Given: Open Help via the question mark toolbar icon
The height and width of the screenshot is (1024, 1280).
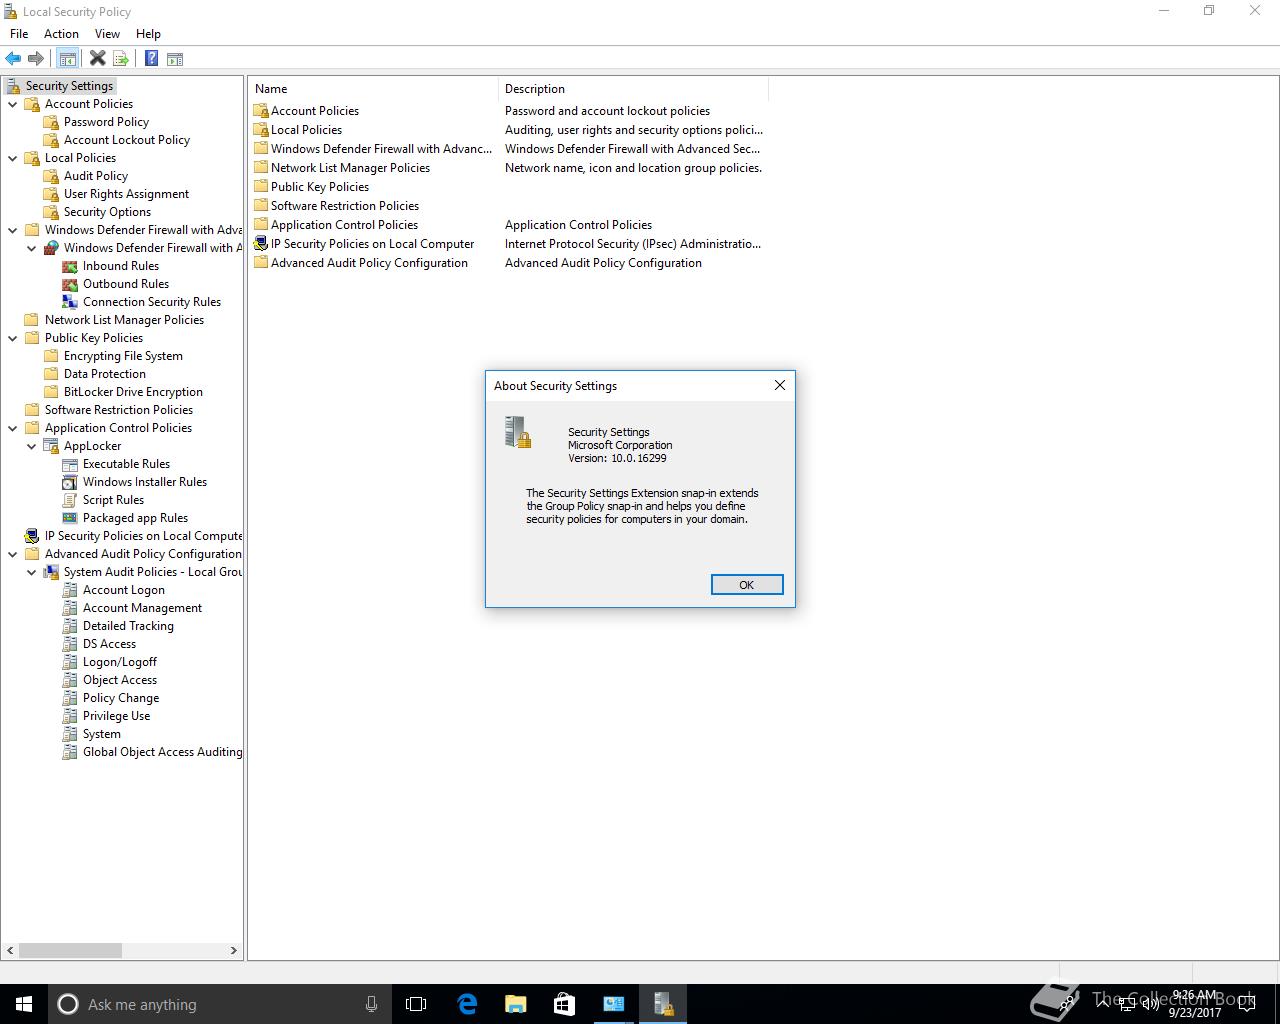Looking at the screenshot, I should (151, 59).
